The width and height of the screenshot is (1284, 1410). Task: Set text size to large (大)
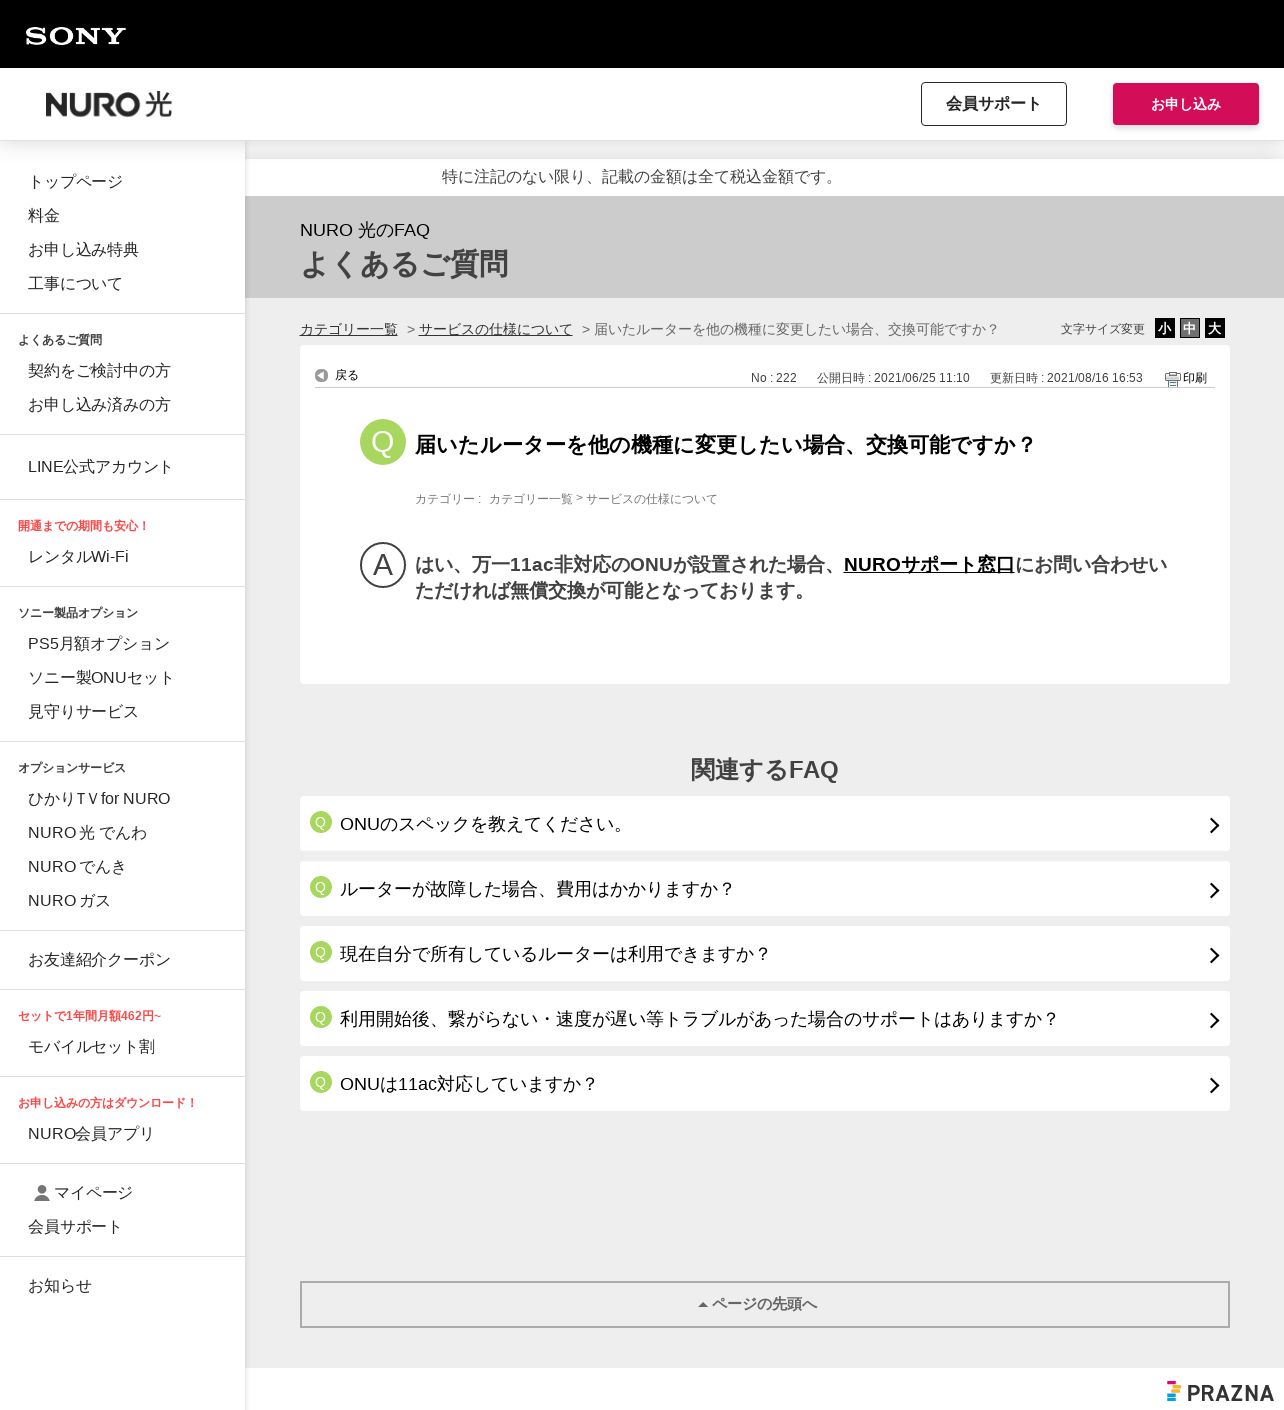click(1215, 328)
